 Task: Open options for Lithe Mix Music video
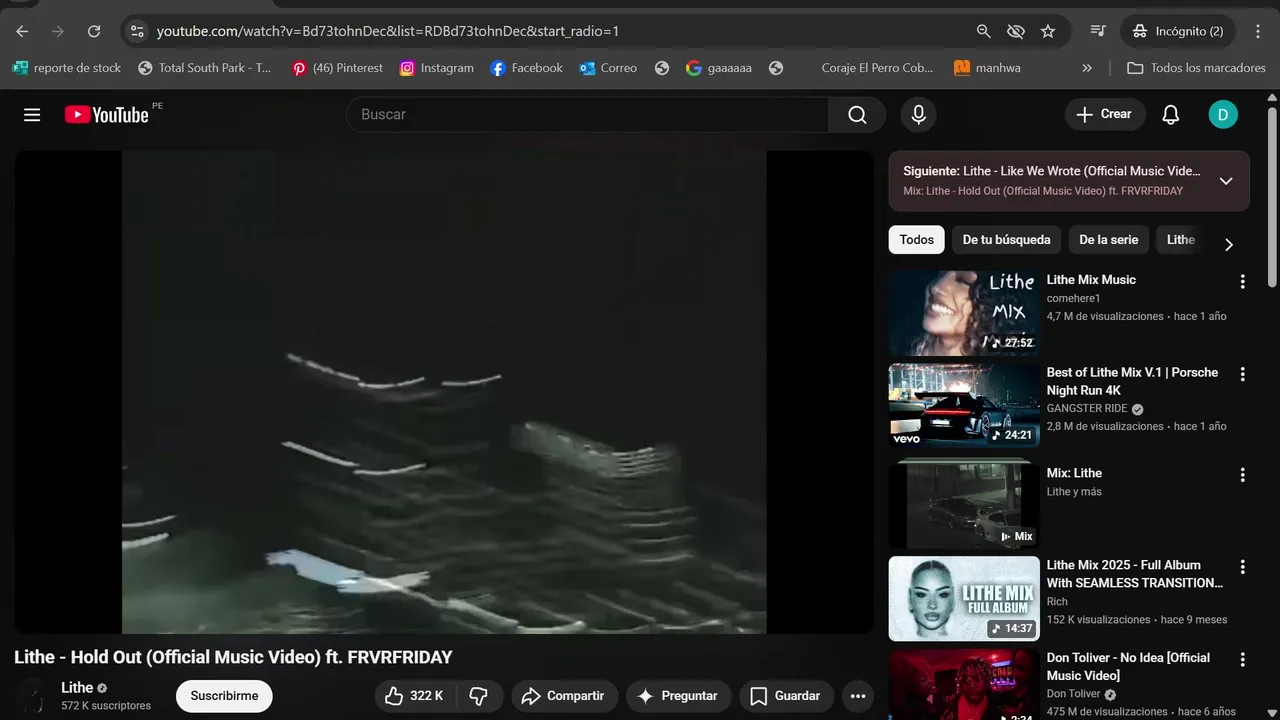(1242, 282)
